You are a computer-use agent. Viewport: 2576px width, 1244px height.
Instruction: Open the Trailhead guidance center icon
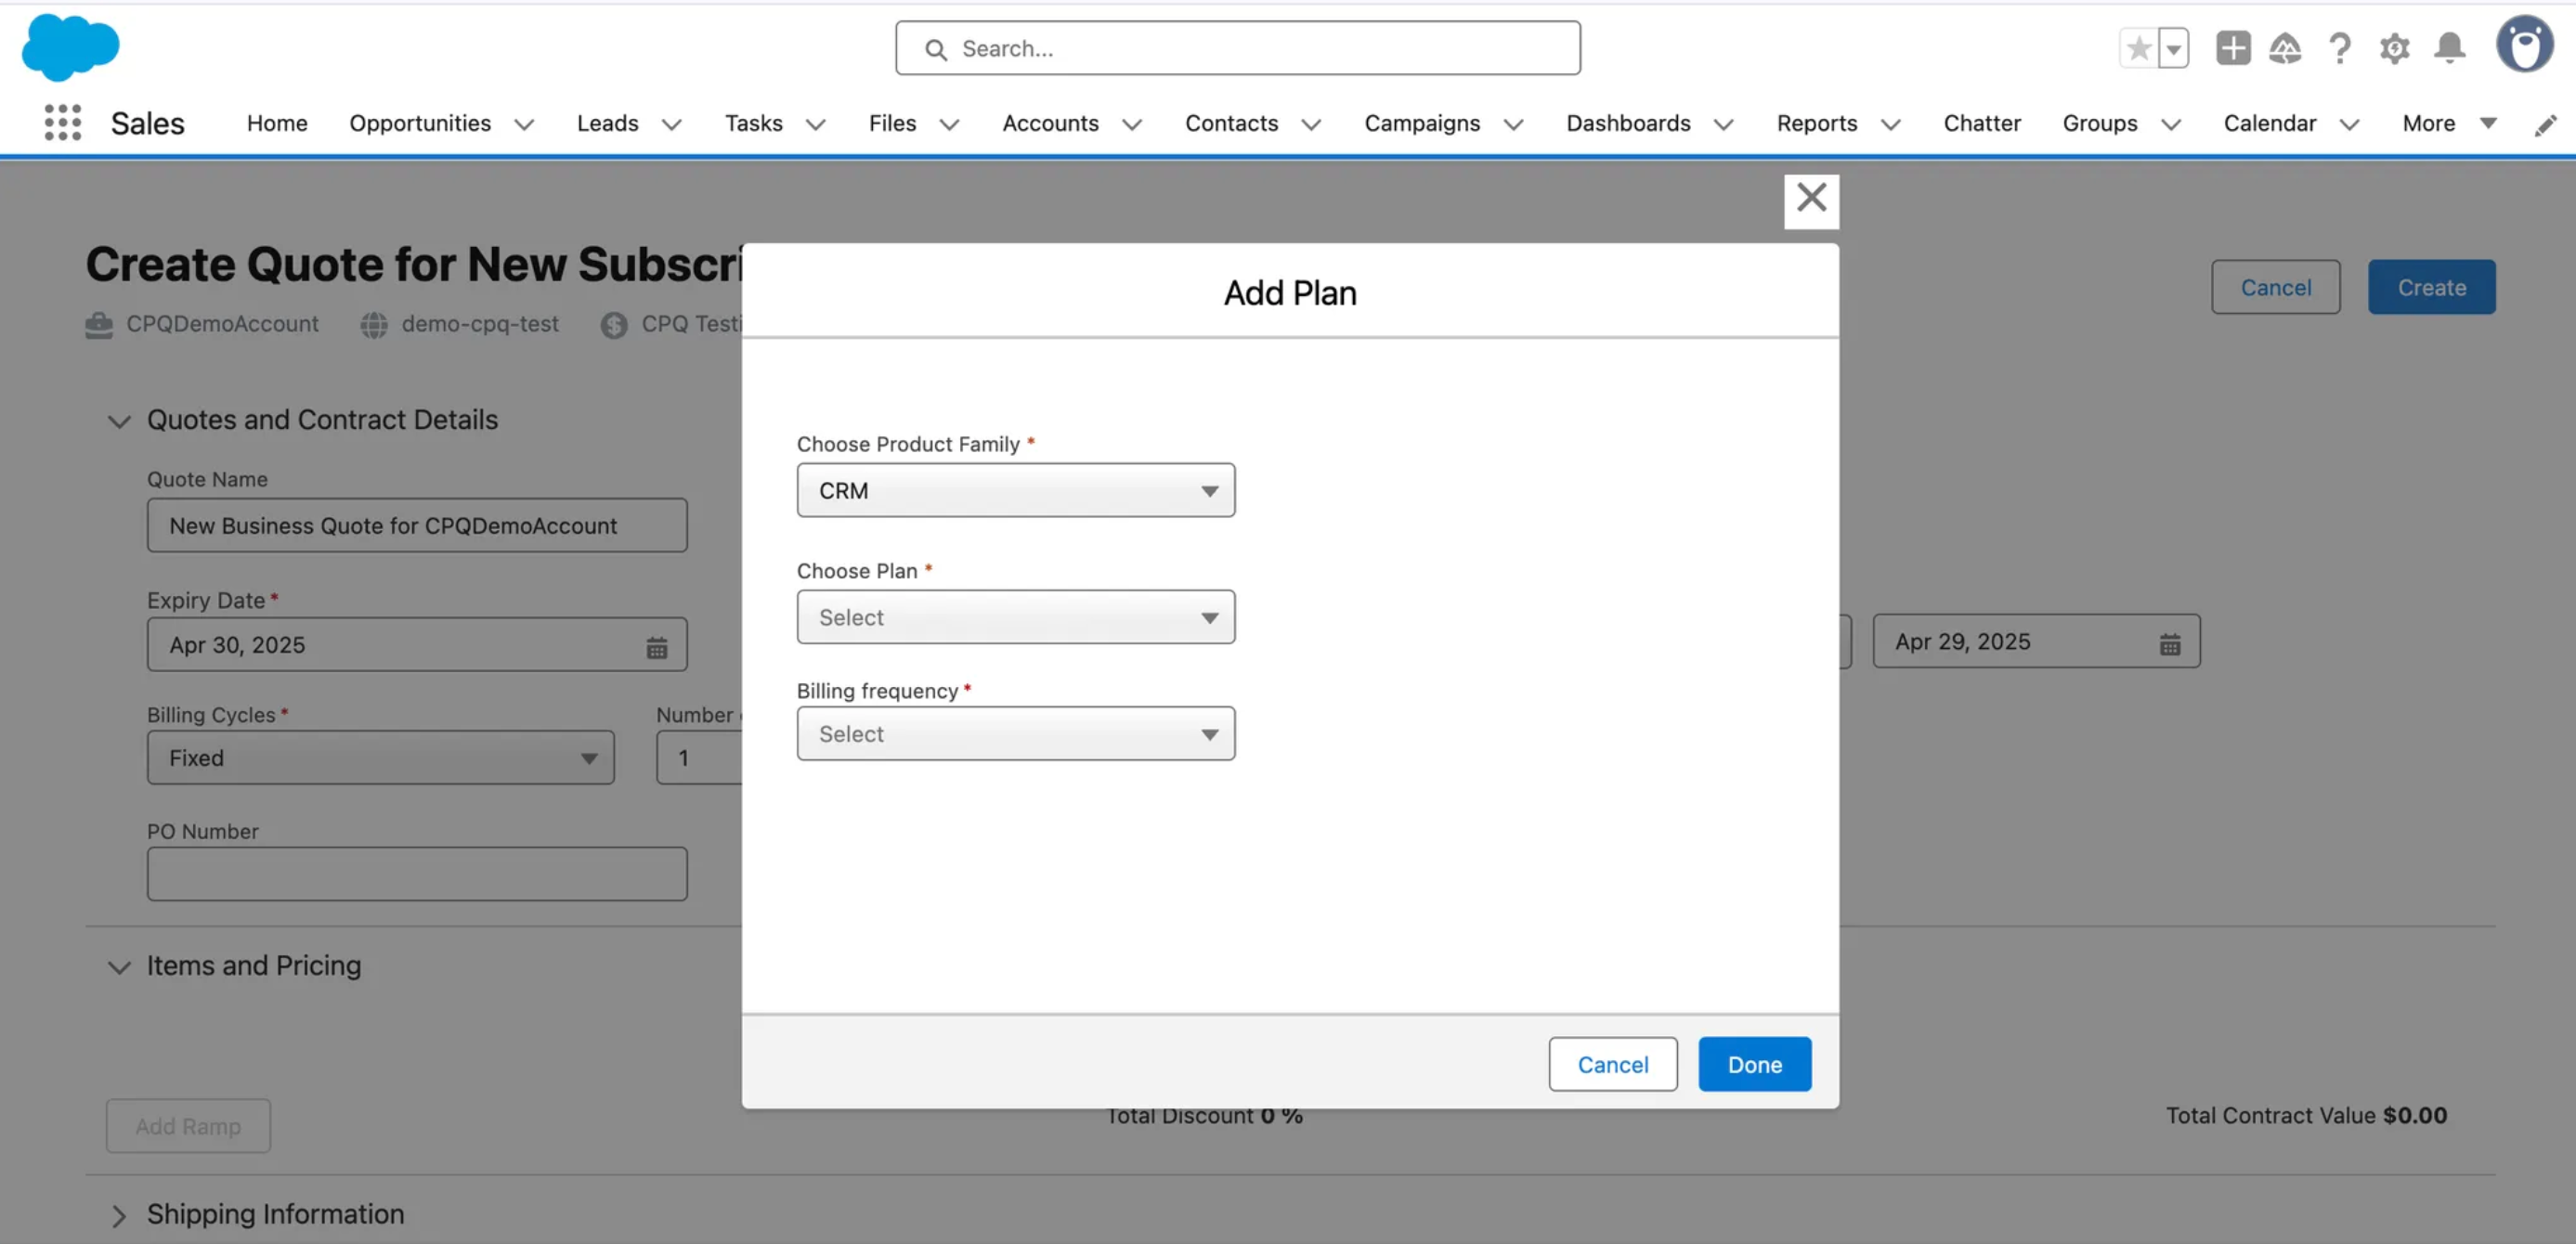[x=2287, y=48]
